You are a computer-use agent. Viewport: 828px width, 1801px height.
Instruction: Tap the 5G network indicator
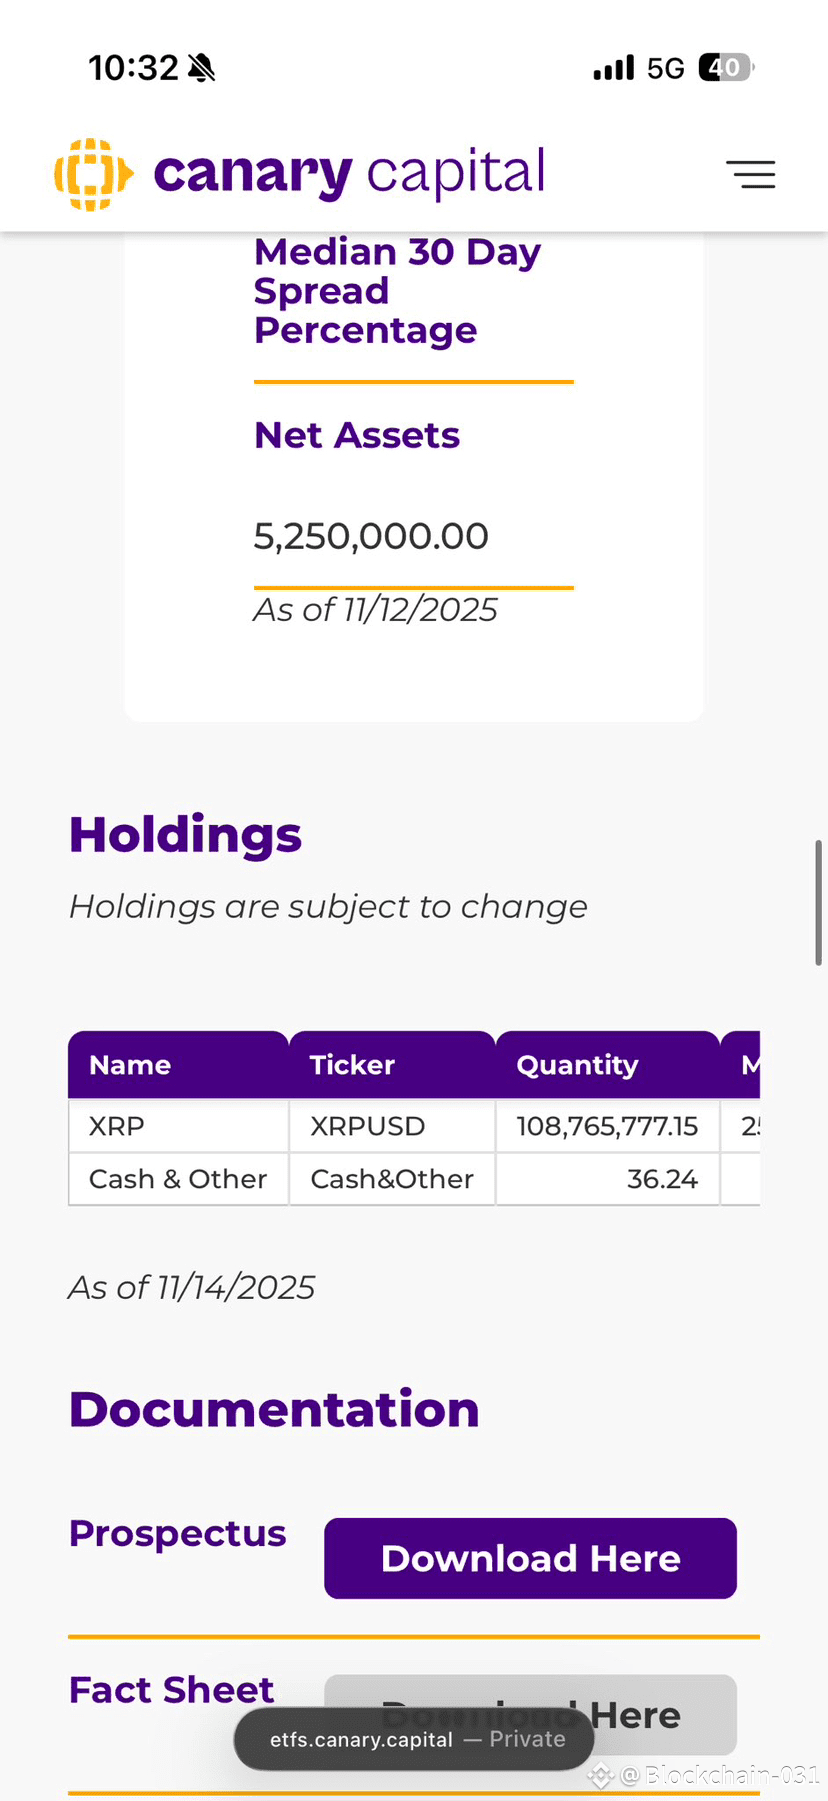pyautogui.click(x=665, y=68)
